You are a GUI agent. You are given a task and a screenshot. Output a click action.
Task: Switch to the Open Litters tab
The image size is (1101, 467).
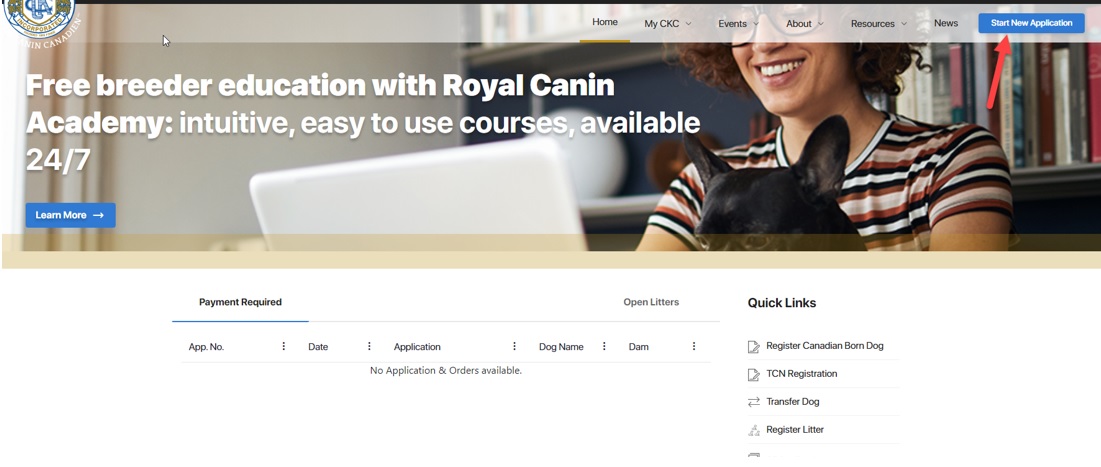pyautogui.click(x=651, y=303)
